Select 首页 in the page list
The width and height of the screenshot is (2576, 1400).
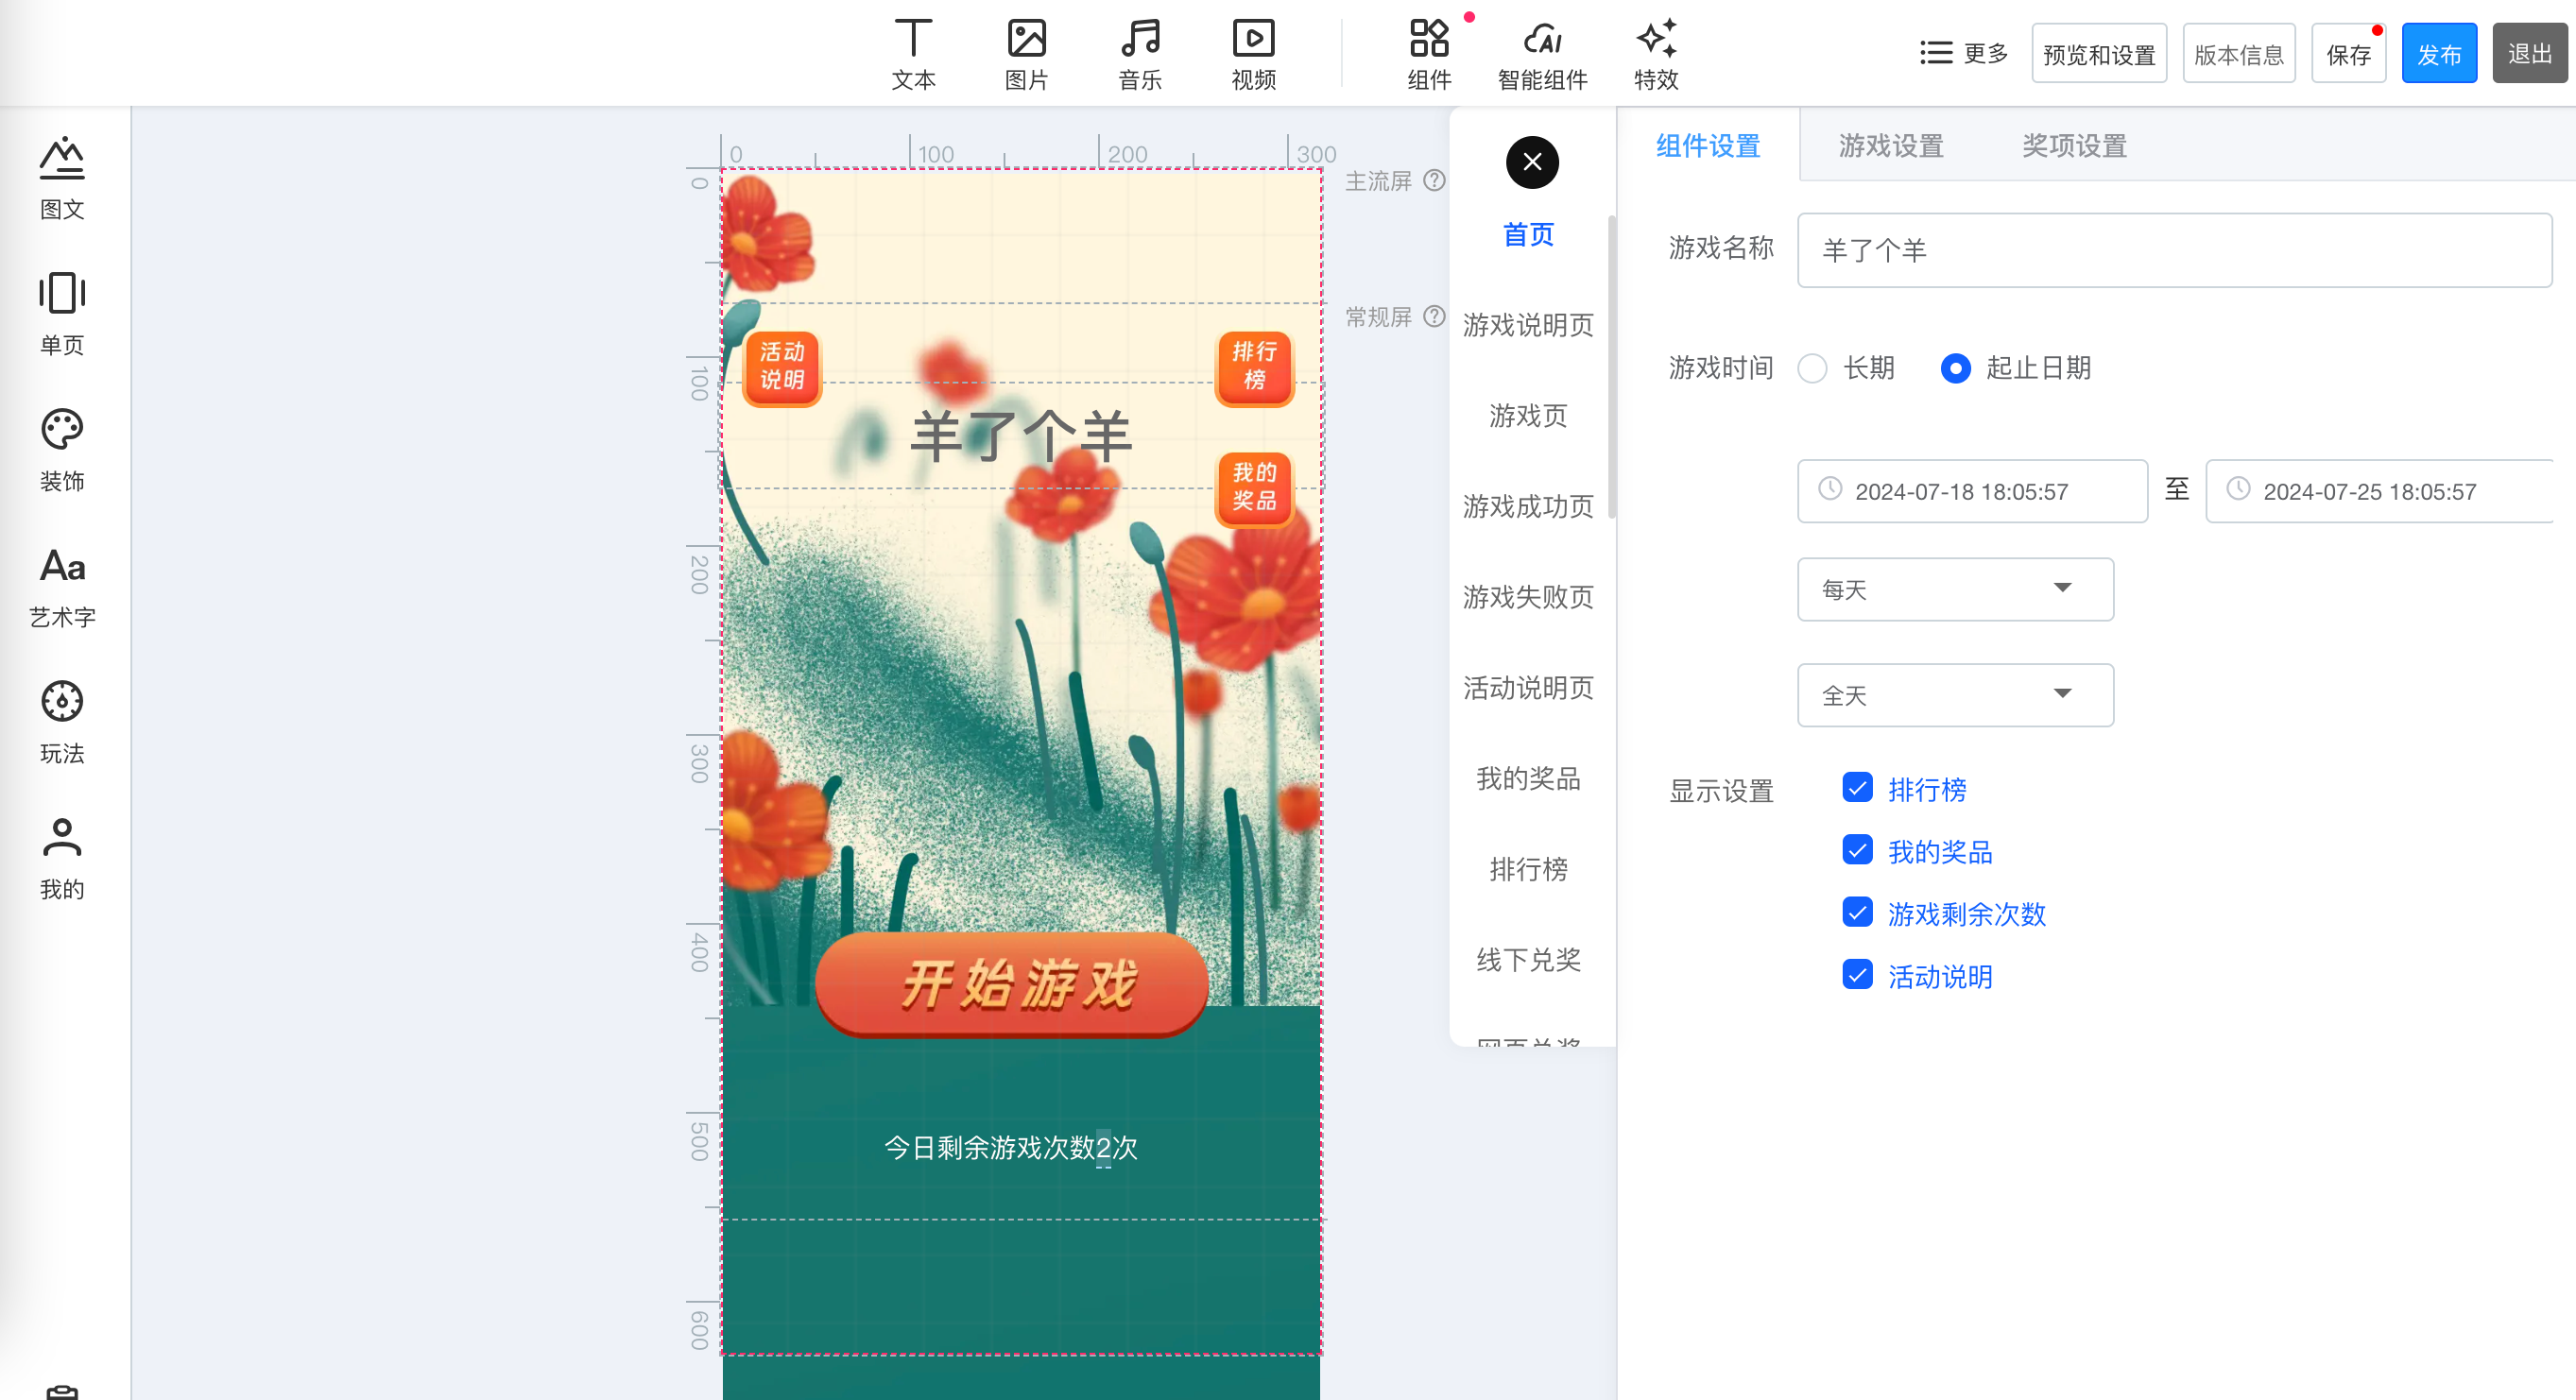pyautogui.click(x=1528, y=235)
